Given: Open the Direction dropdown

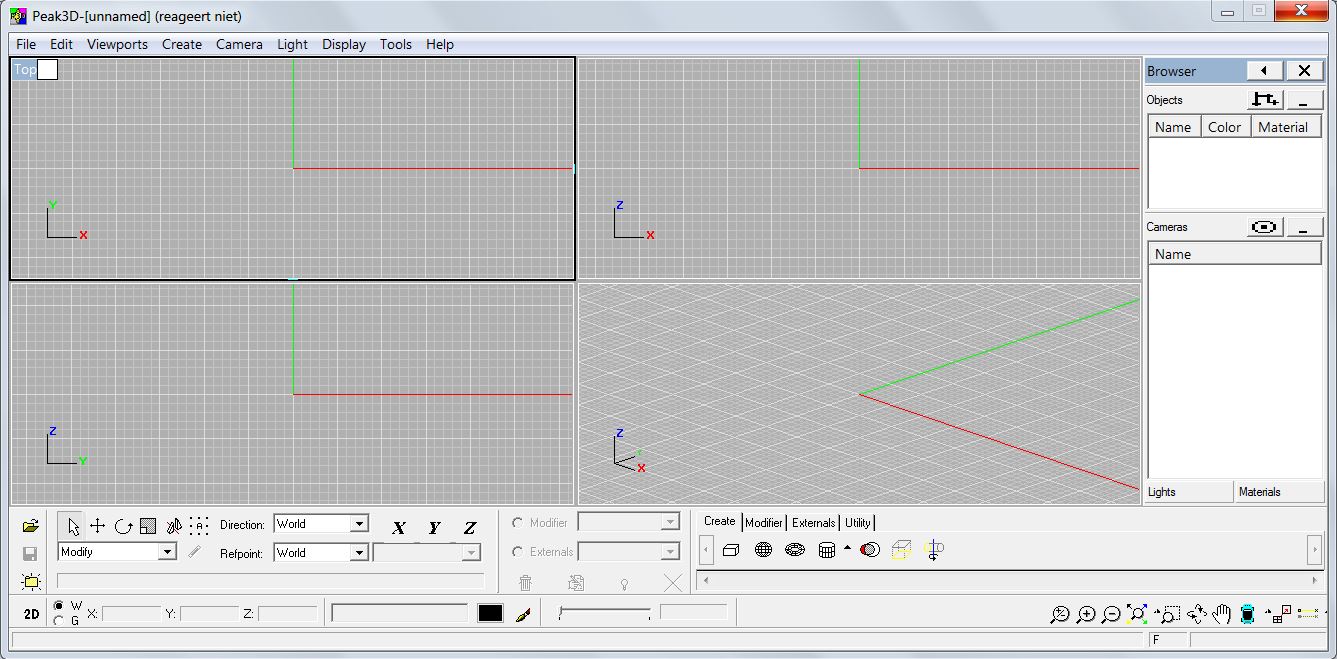Looking at the screenshot, I should [321, 524].
